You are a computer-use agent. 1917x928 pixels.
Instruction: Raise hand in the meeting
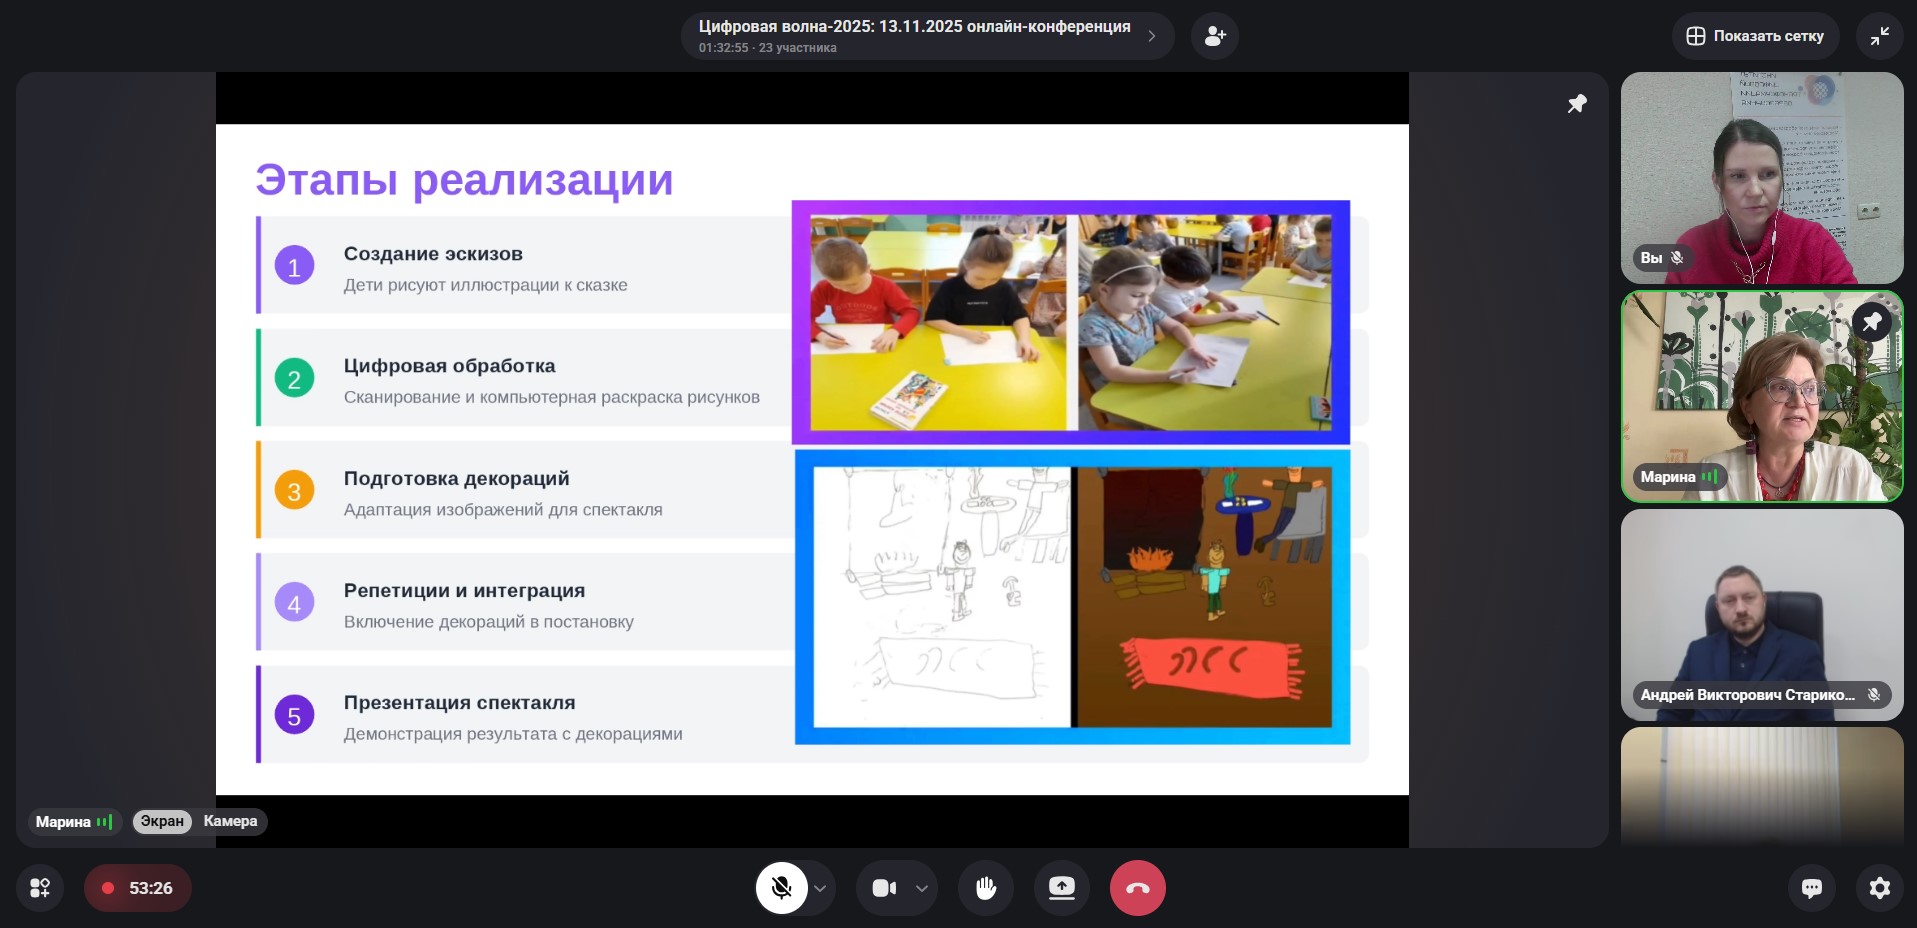coord(985,888)
